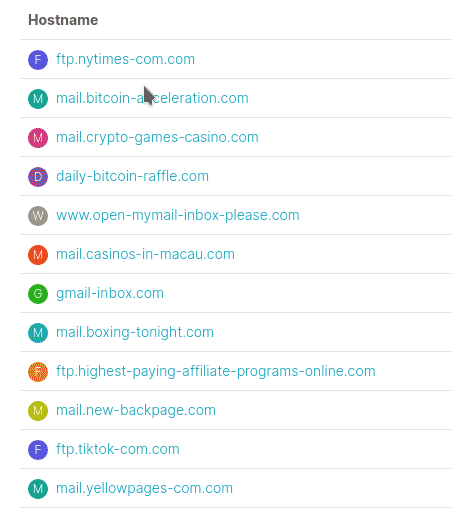
Task: Open the ftp.tiktok-com.com link
Action: pos(118,449)
